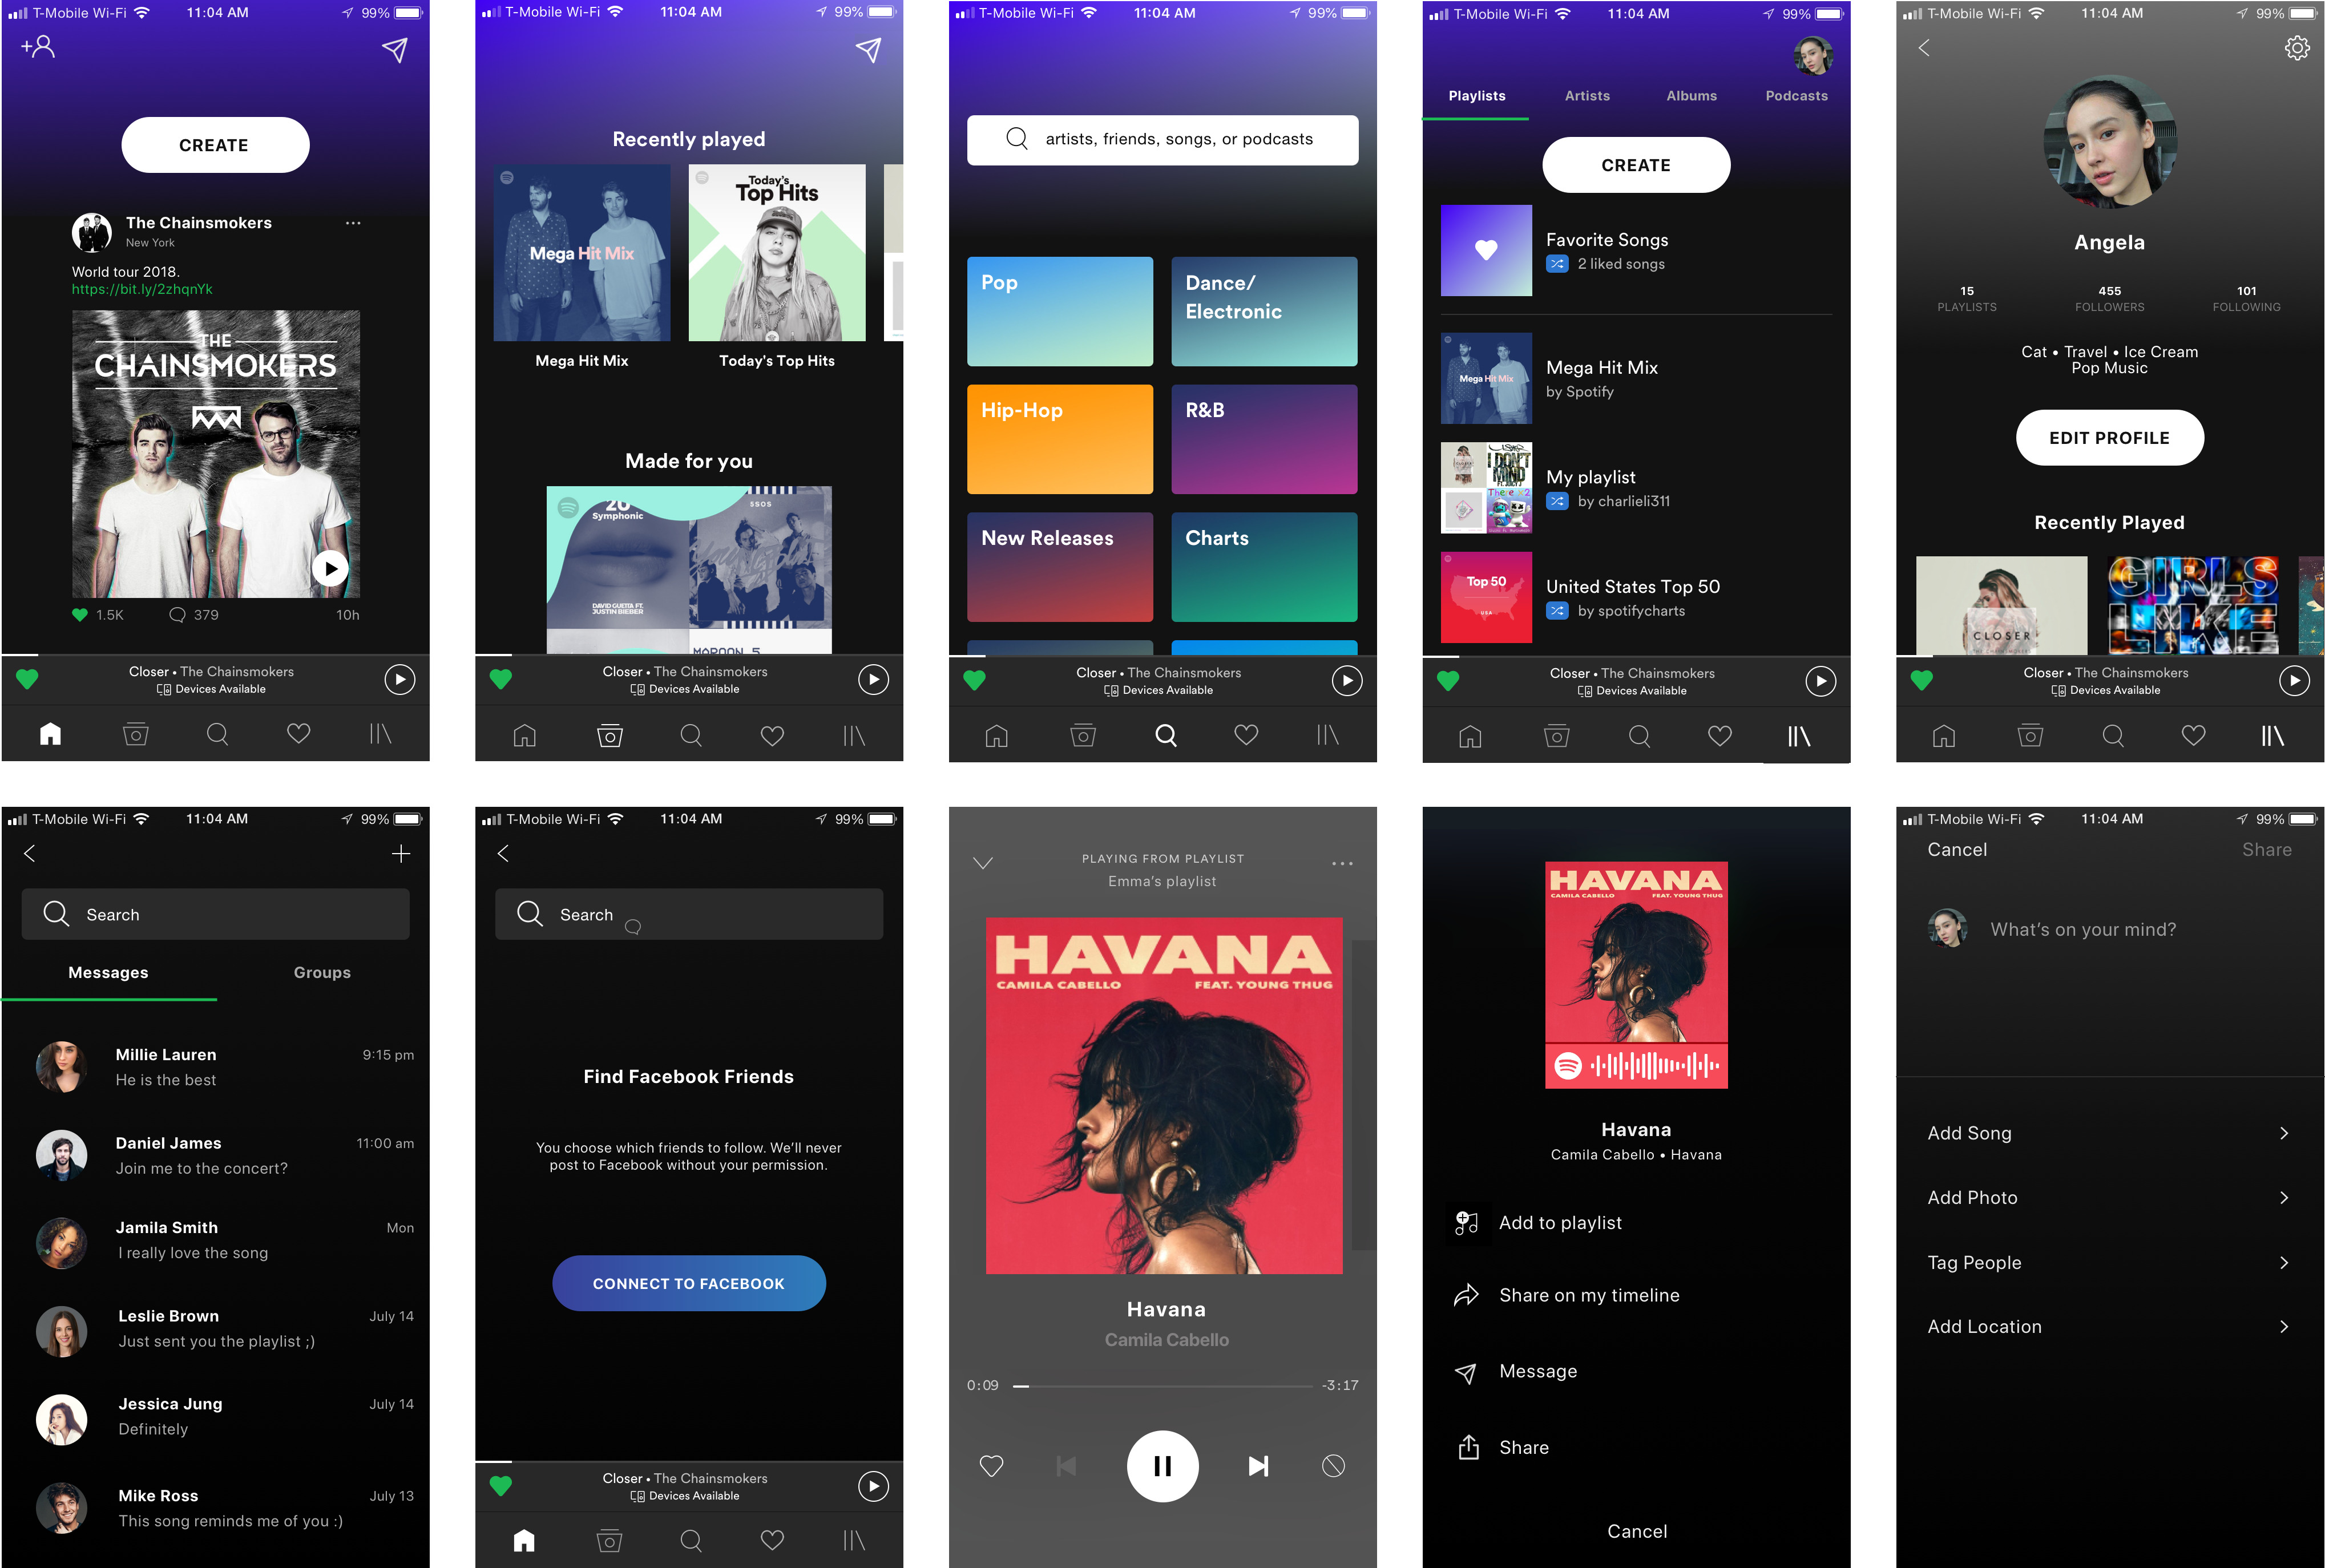Switch to the Albums tab in the library
Image resolution: width=2325 pixels, height=1568 pixels.
pos(1691,96)
